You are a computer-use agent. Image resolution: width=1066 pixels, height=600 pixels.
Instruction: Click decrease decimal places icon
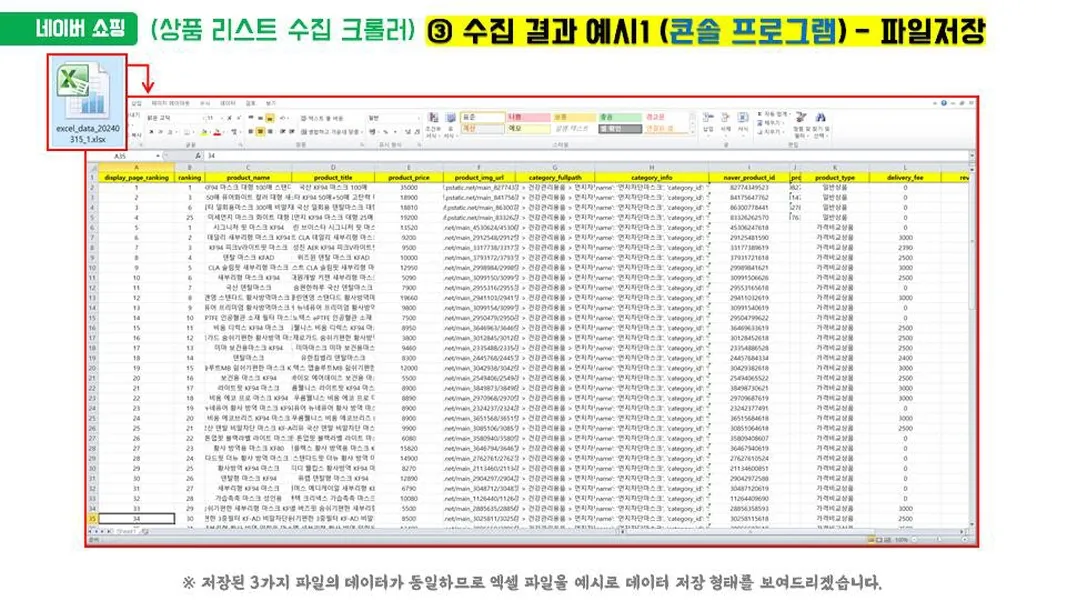click(x=417, y=131)
